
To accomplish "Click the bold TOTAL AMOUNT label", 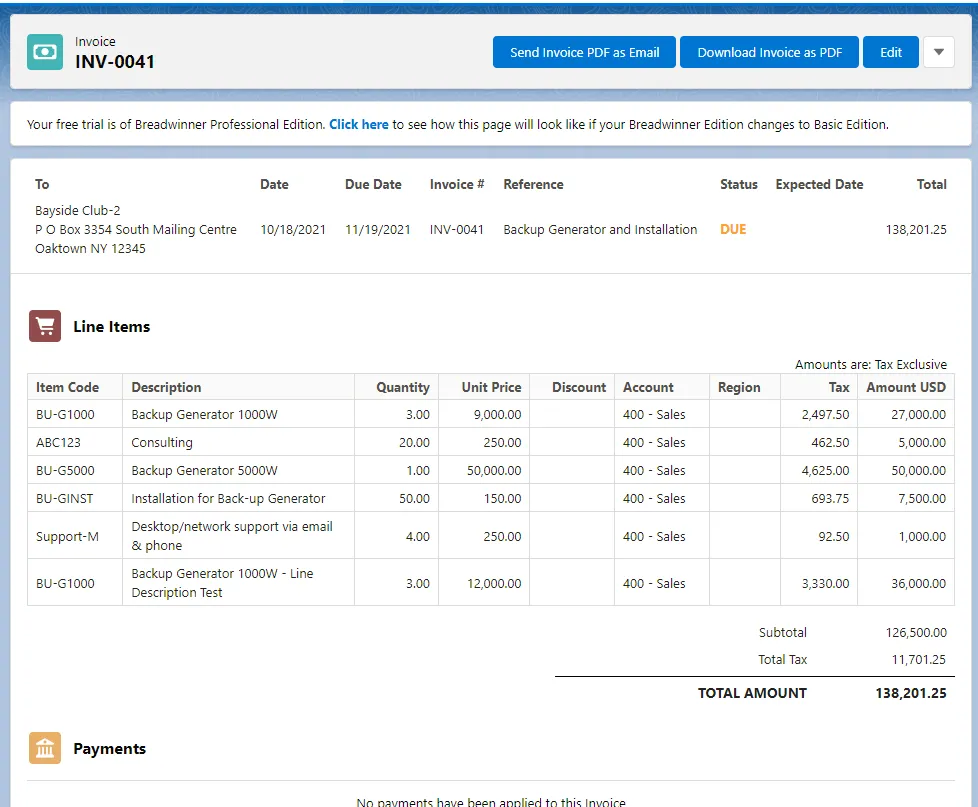I will [x=752, y=693].
